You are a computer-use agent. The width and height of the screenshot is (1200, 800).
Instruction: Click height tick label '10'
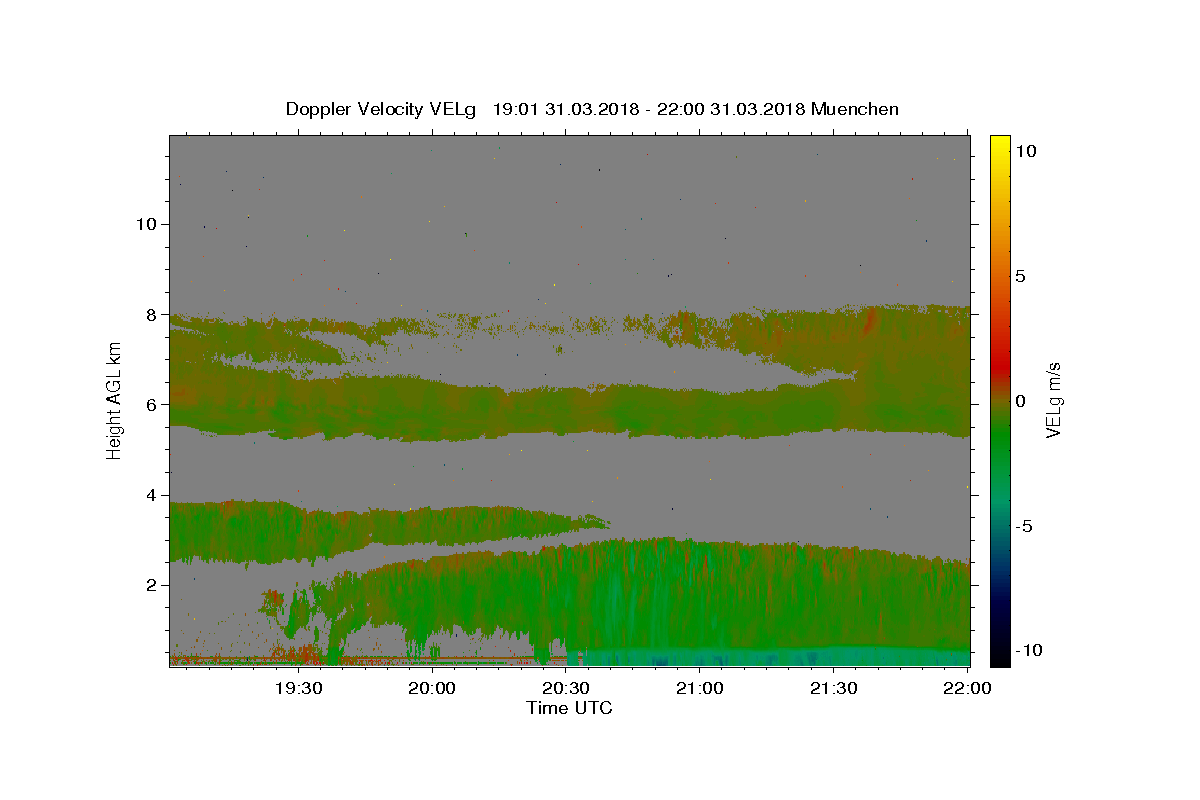click(x=145, y=224)
